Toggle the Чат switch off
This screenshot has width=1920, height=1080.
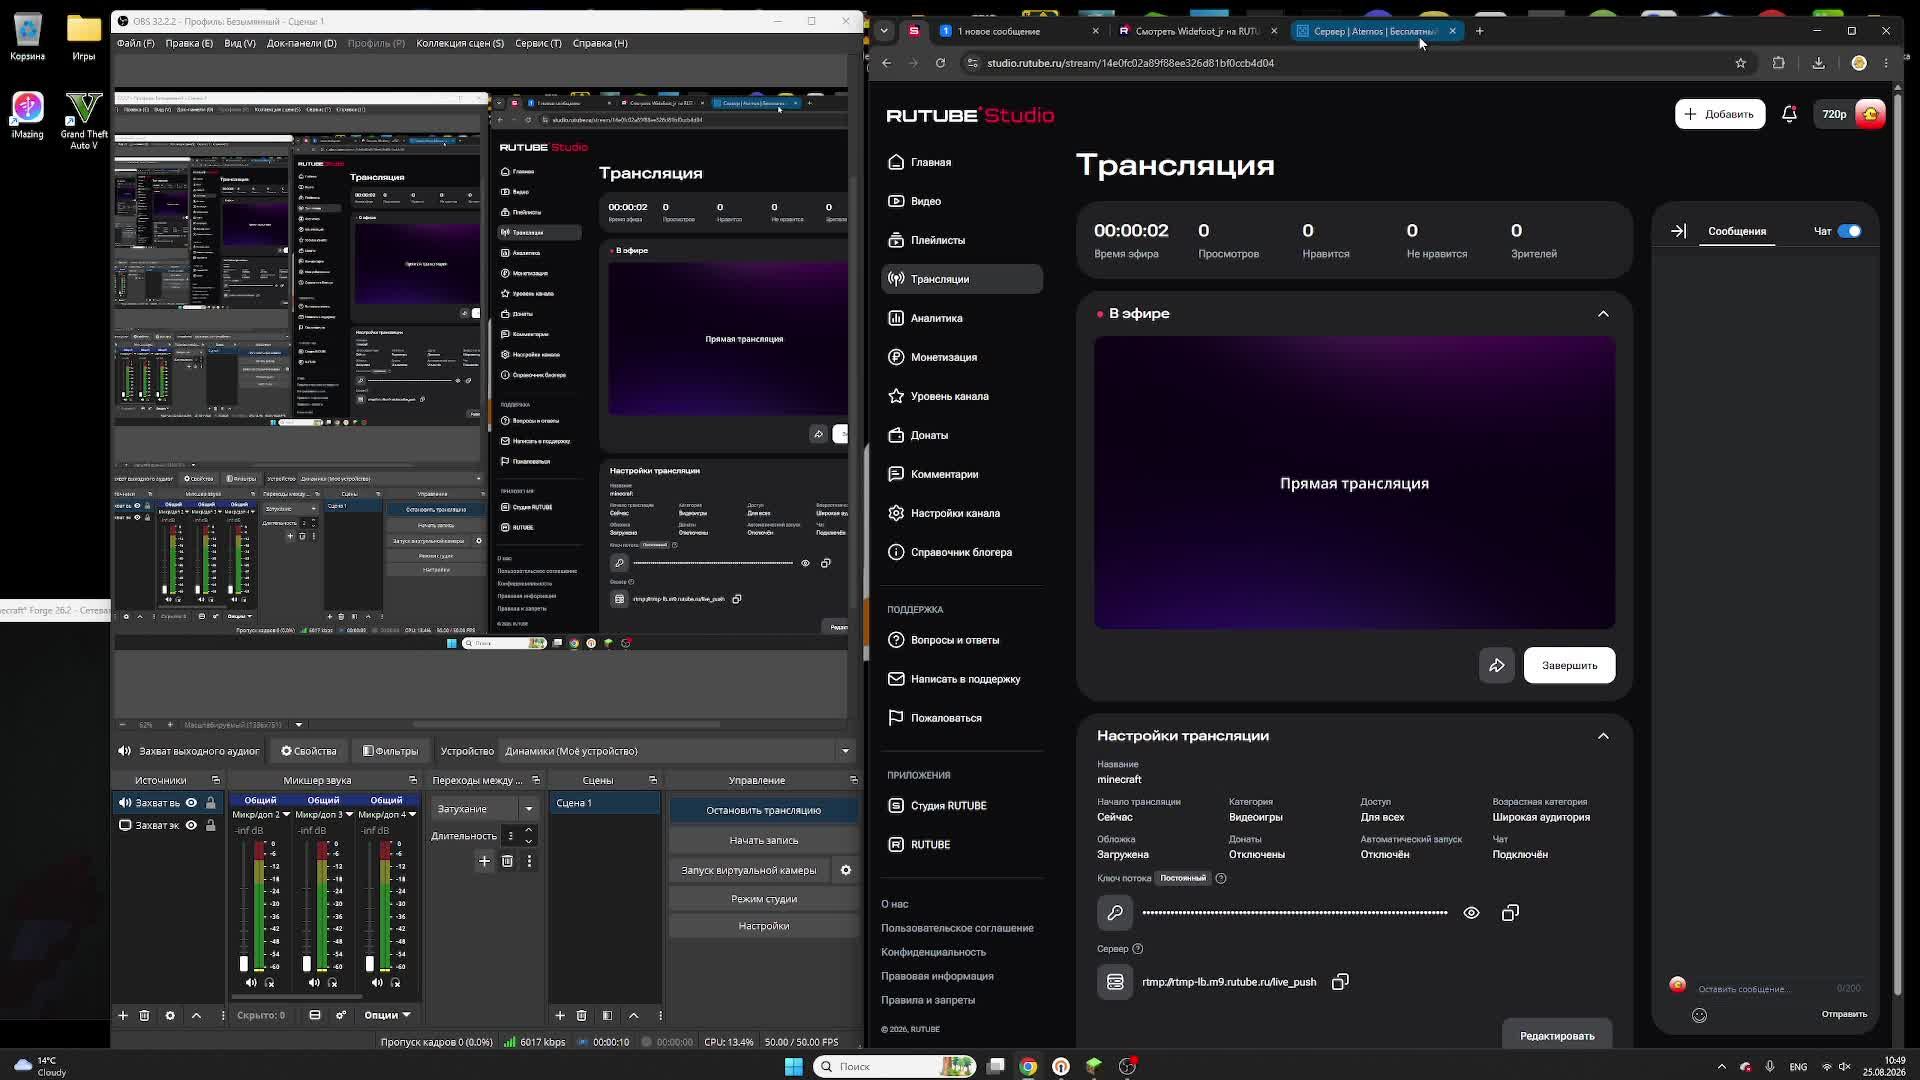tap(1849, 231)
